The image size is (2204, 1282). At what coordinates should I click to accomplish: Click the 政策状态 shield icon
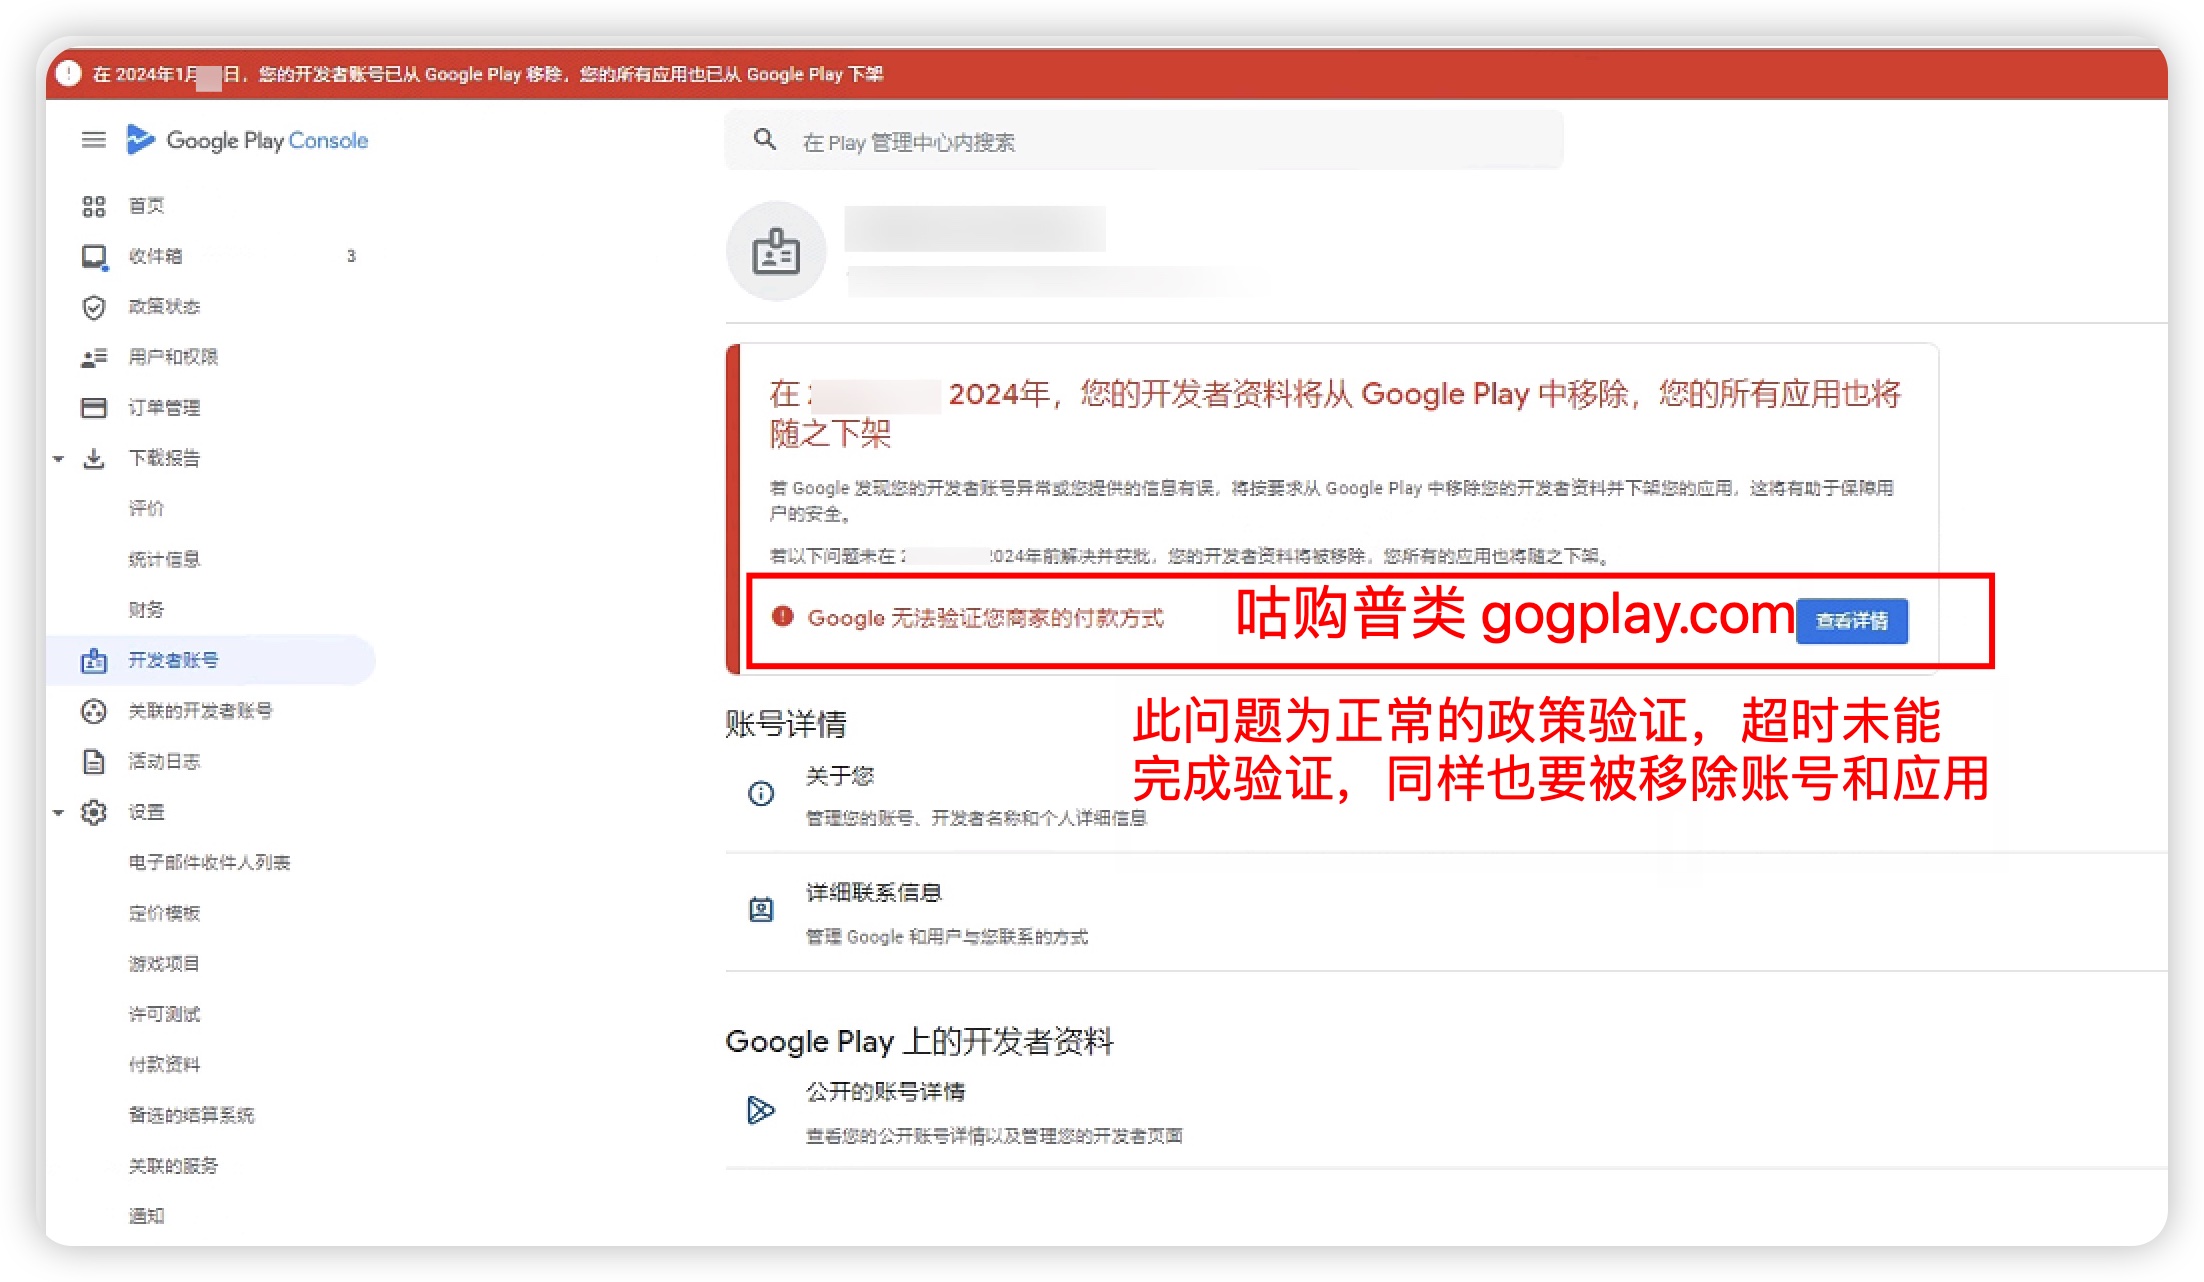coord(93,307)
